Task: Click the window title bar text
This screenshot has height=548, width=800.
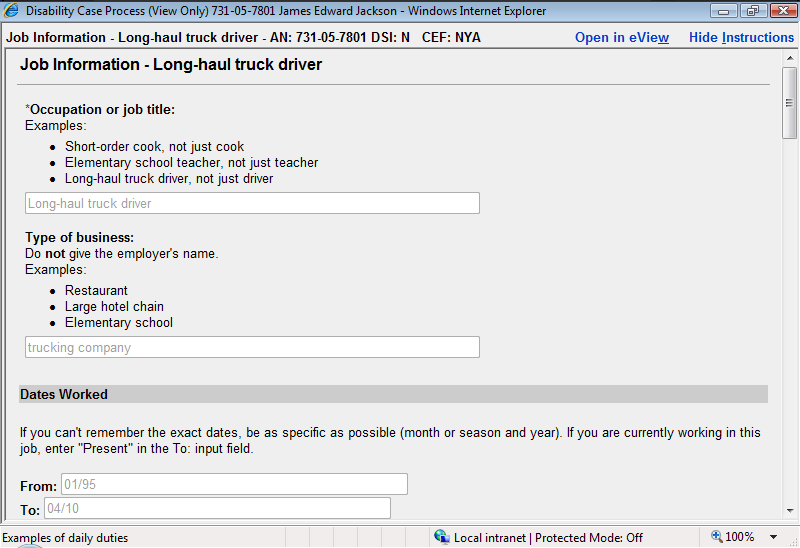Action: [286, 11]
